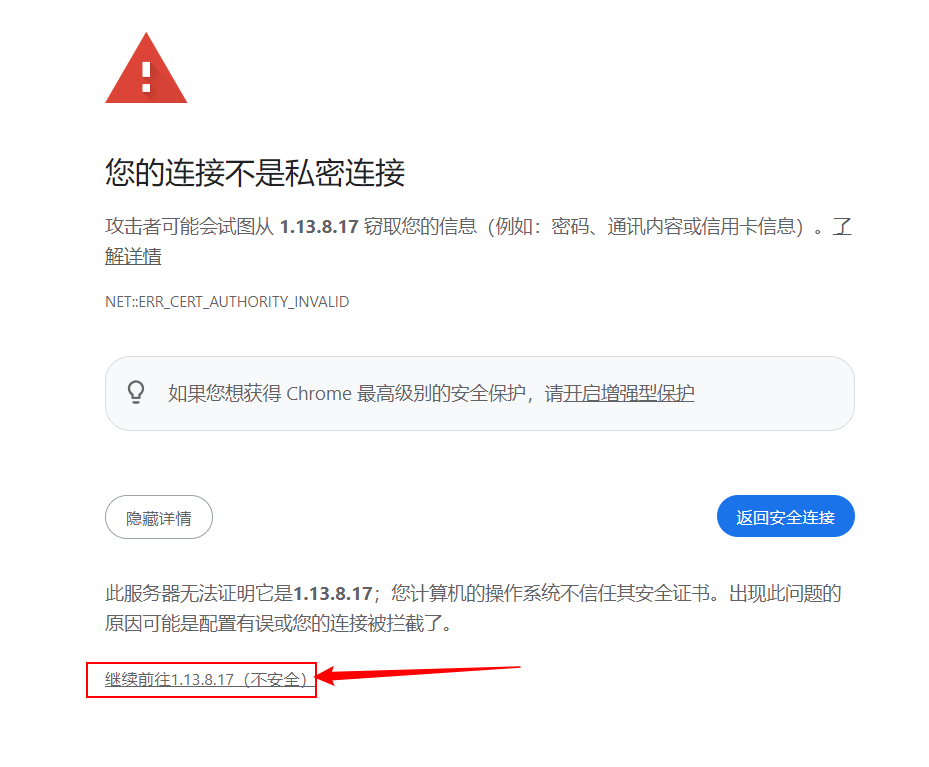929x767 pixels.
Task: Click bold 1.13.8.17 in the server details paragraph
Action: [332, 593]
